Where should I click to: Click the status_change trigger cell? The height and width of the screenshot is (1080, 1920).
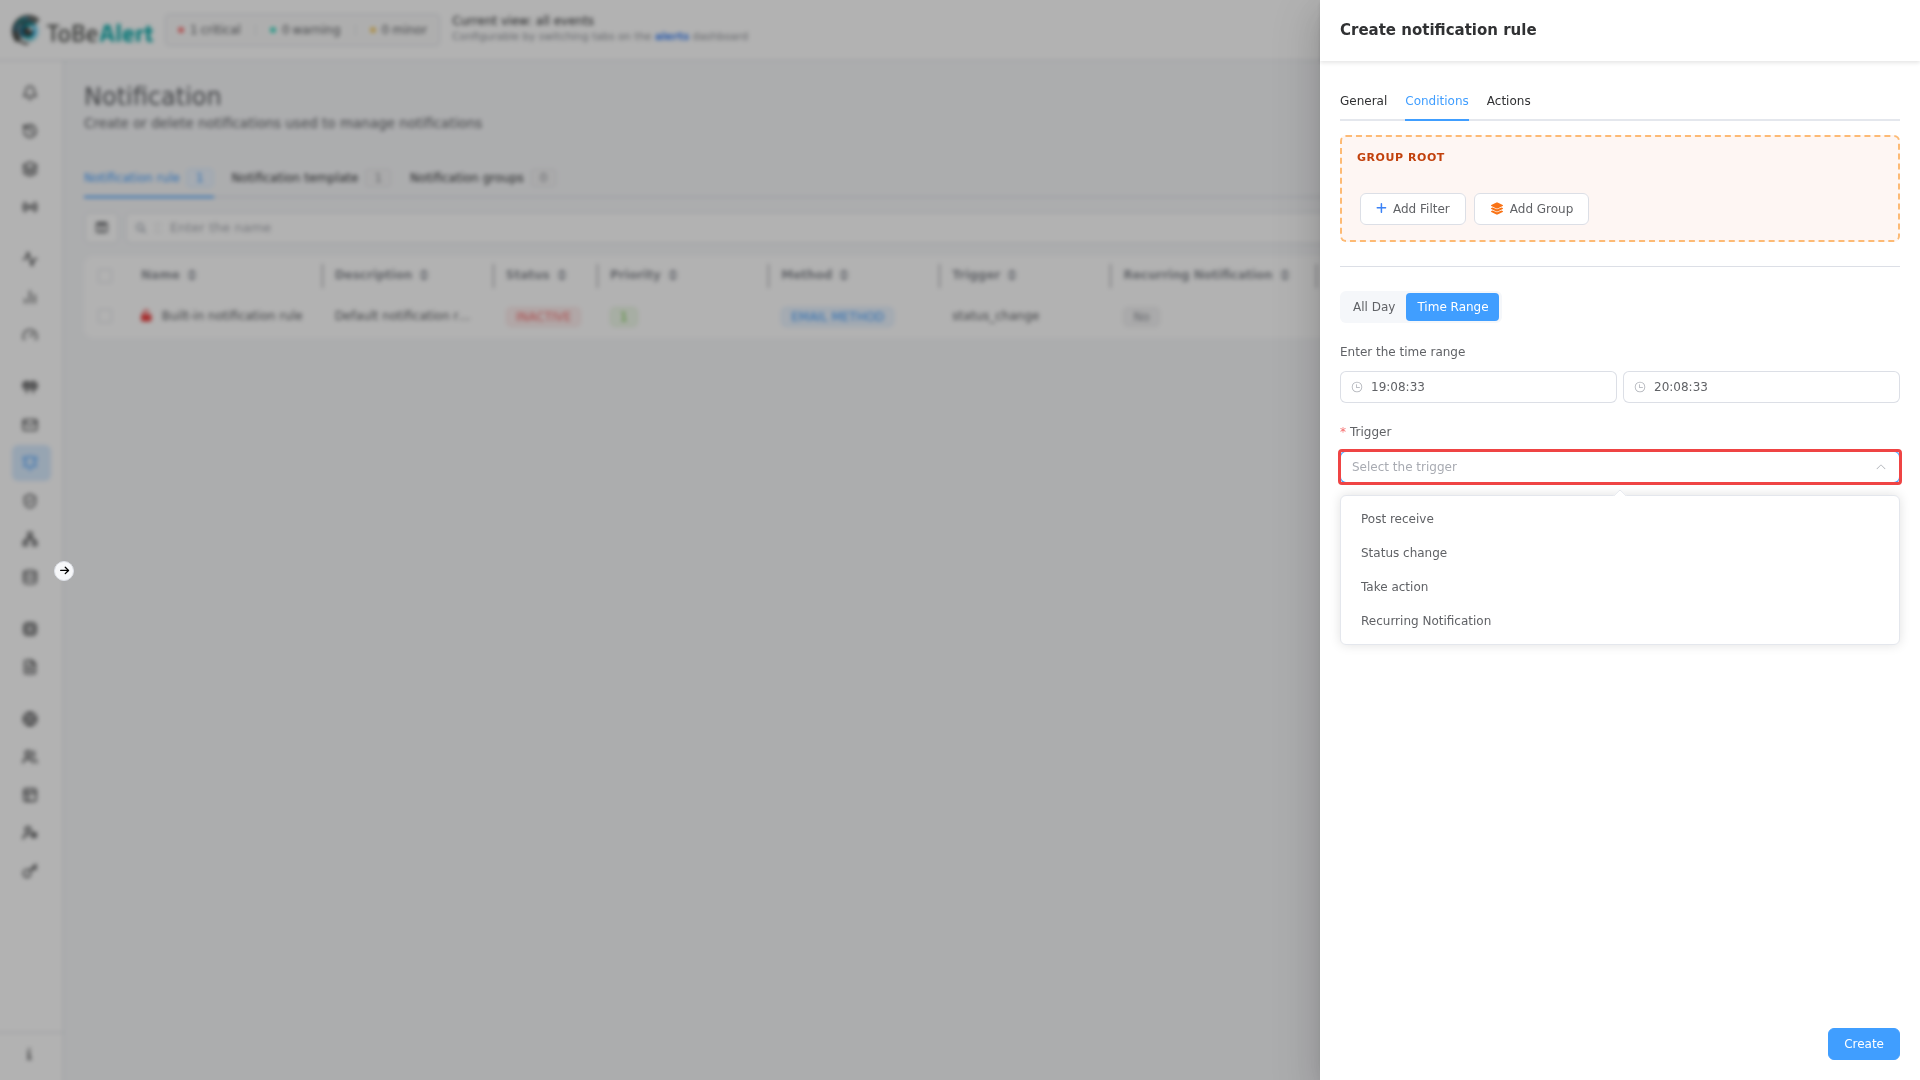pyautogui.click(x=995, y=316)
